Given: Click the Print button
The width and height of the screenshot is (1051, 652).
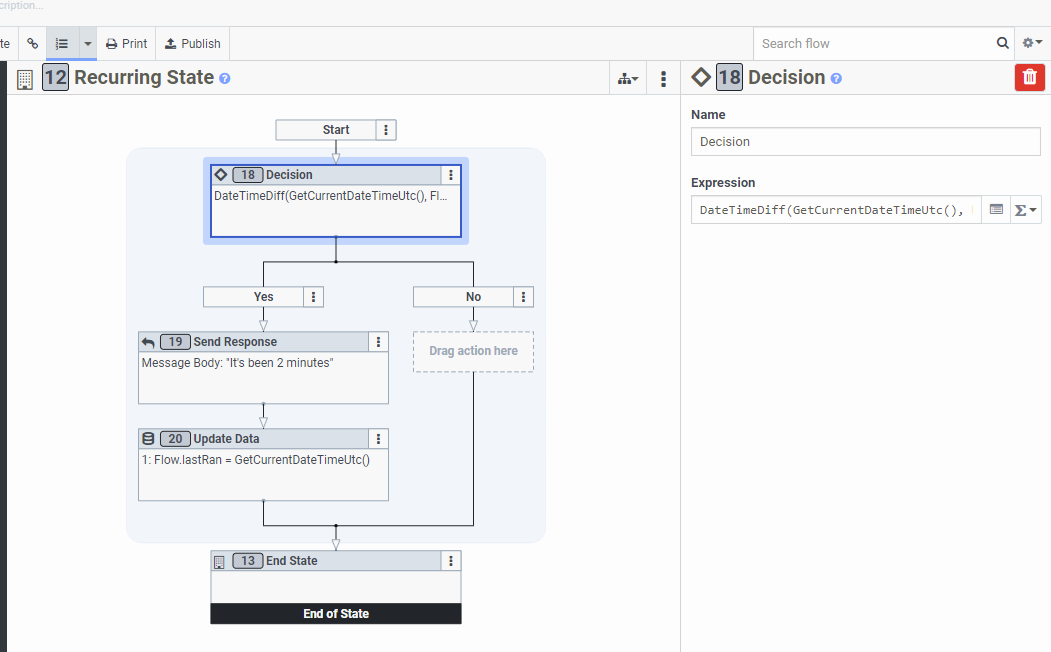Looking at the screenshot, I should click(126, 44).
